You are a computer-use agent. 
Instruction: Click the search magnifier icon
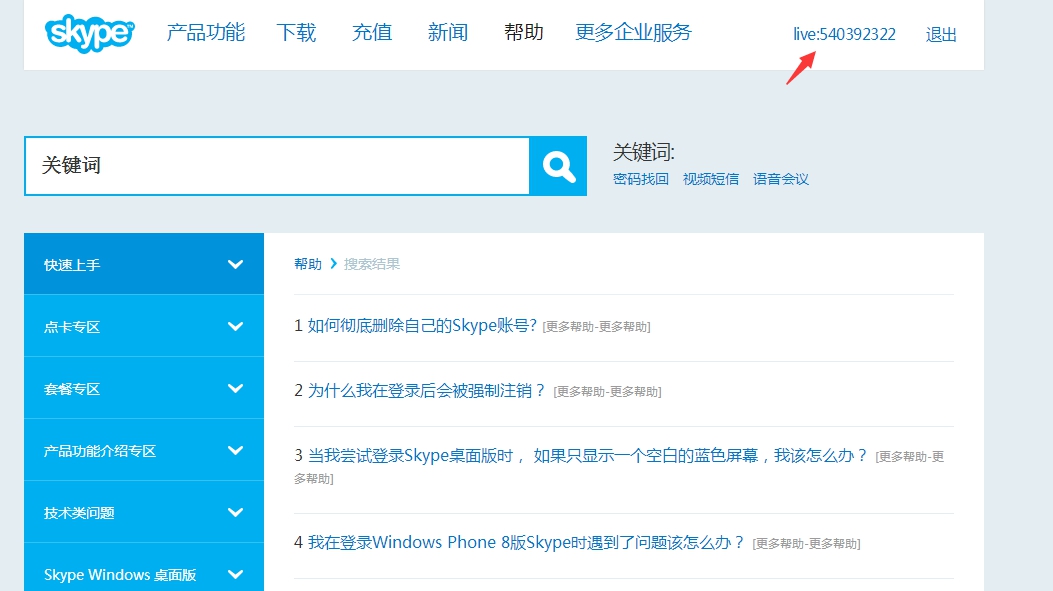point(558,165)
